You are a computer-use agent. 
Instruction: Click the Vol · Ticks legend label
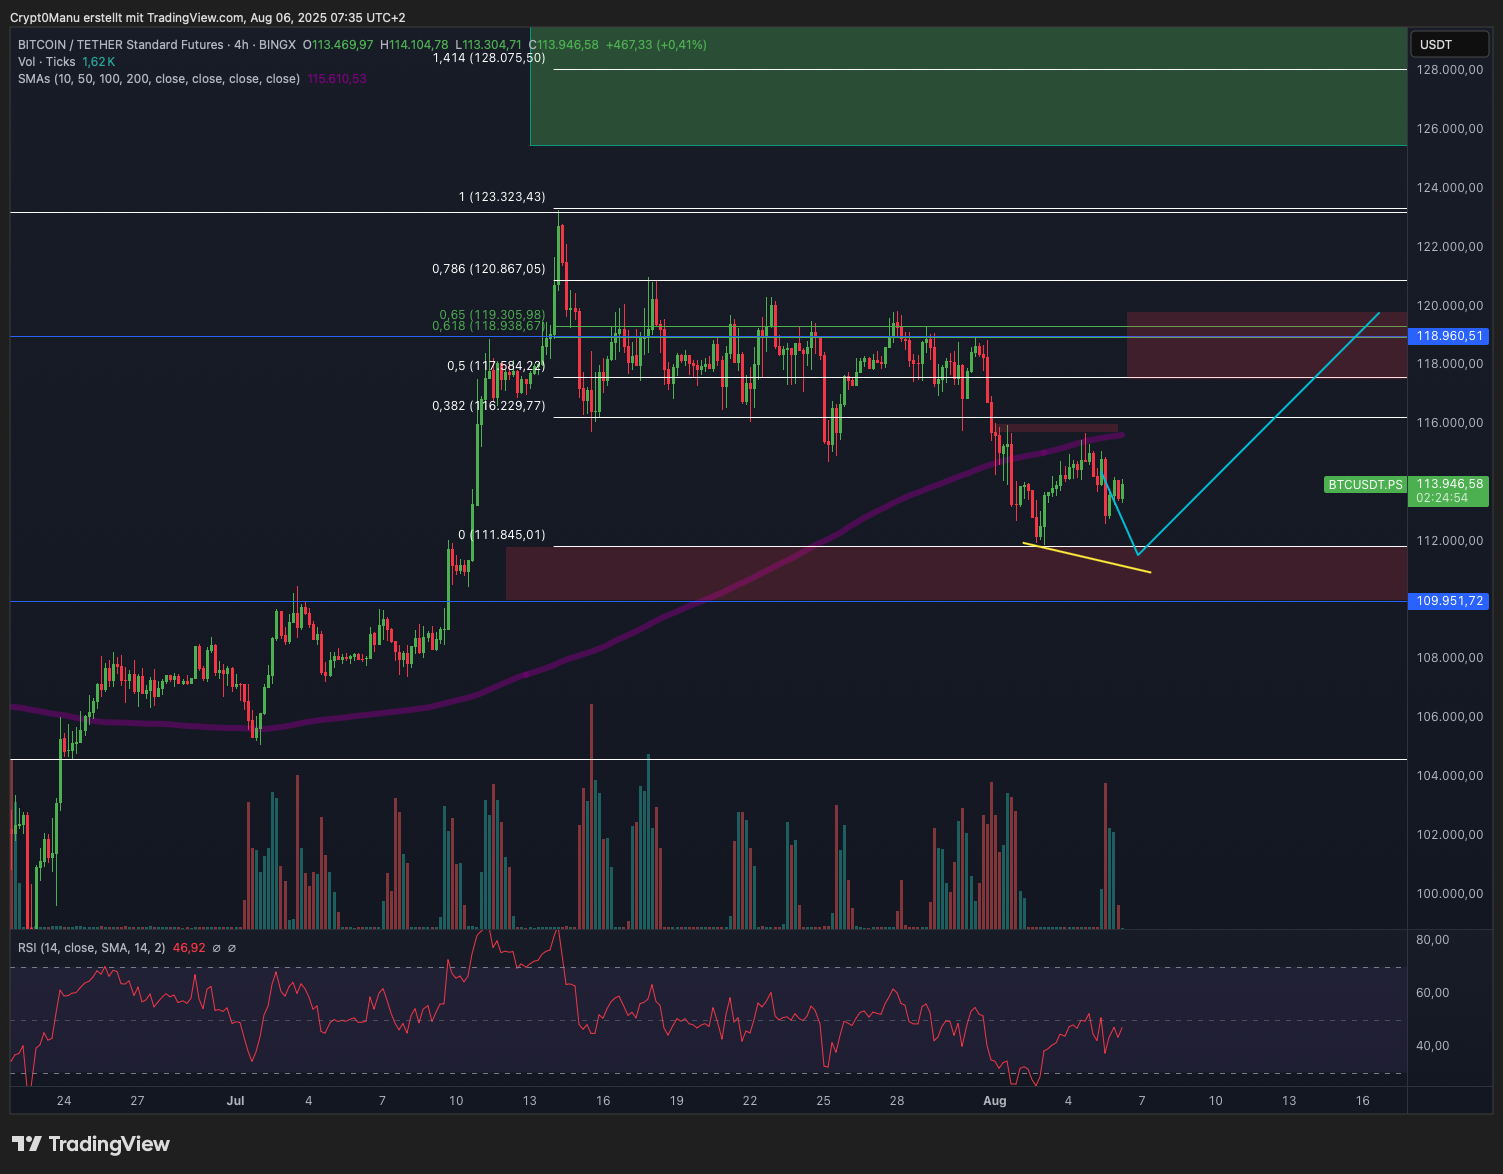coord(46,62)
